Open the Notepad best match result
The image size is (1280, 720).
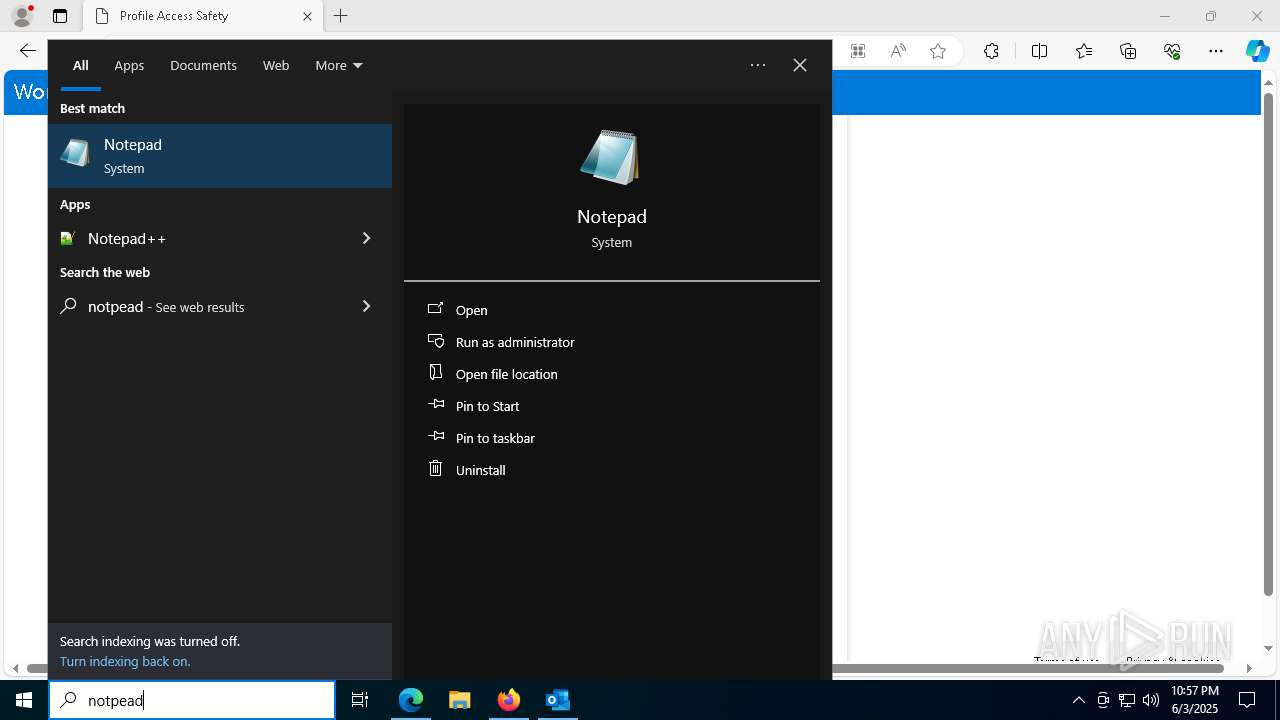coord(220,156)
